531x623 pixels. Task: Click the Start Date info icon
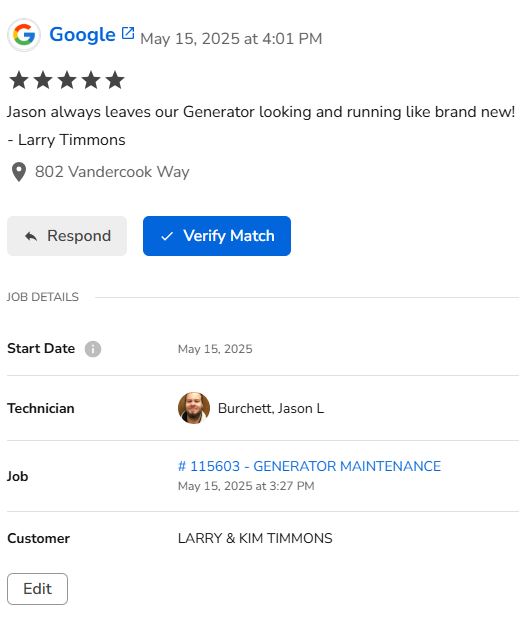[x=93, y=349]
